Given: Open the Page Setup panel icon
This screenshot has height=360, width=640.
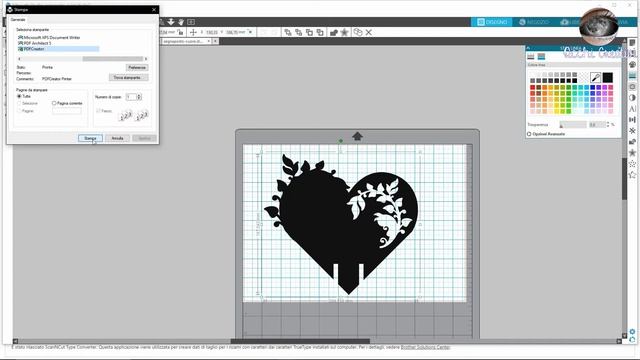Looking at the screenshot, I should 632,43.
